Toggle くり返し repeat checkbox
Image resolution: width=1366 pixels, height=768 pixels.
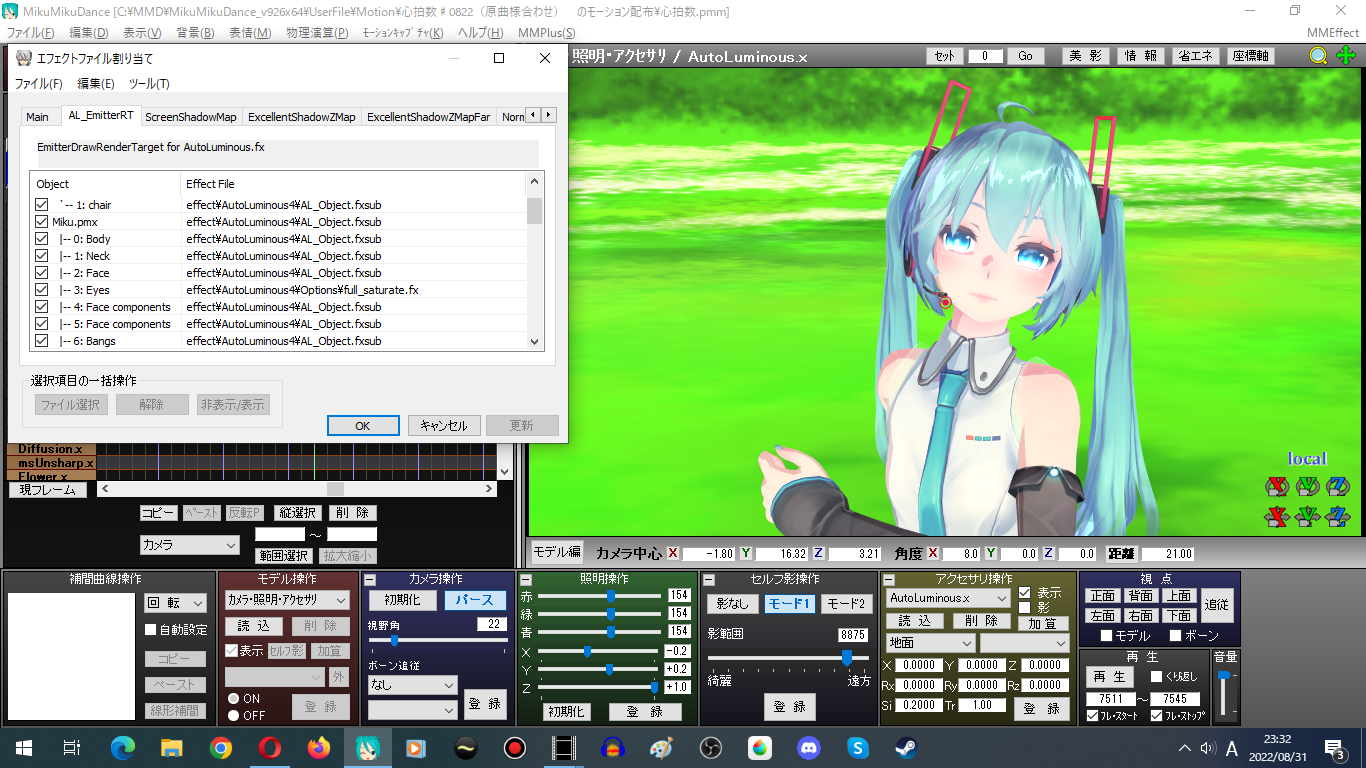pos(1157,677)
